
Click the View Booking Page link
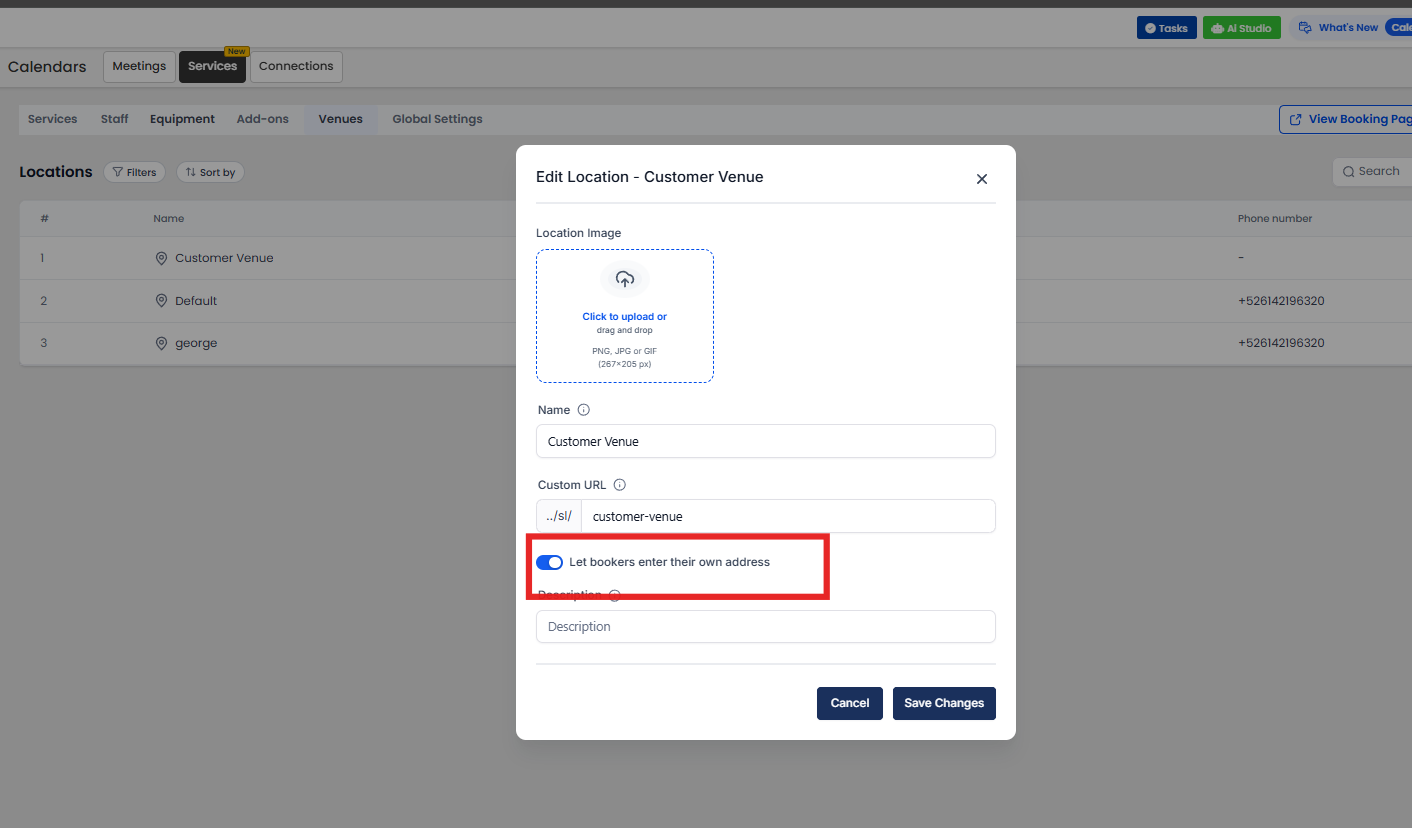1348,119
